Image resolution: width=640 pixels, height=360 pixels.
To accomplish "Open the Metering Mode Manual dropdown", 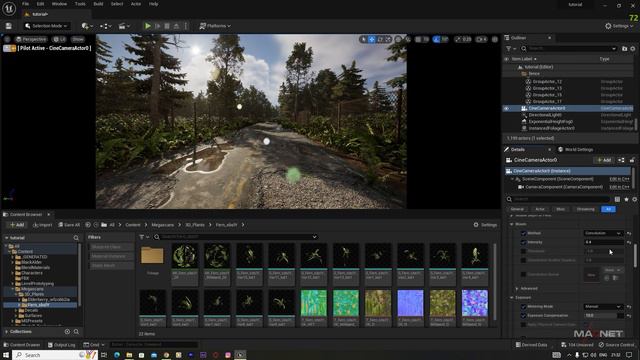I will coord(603,307).
